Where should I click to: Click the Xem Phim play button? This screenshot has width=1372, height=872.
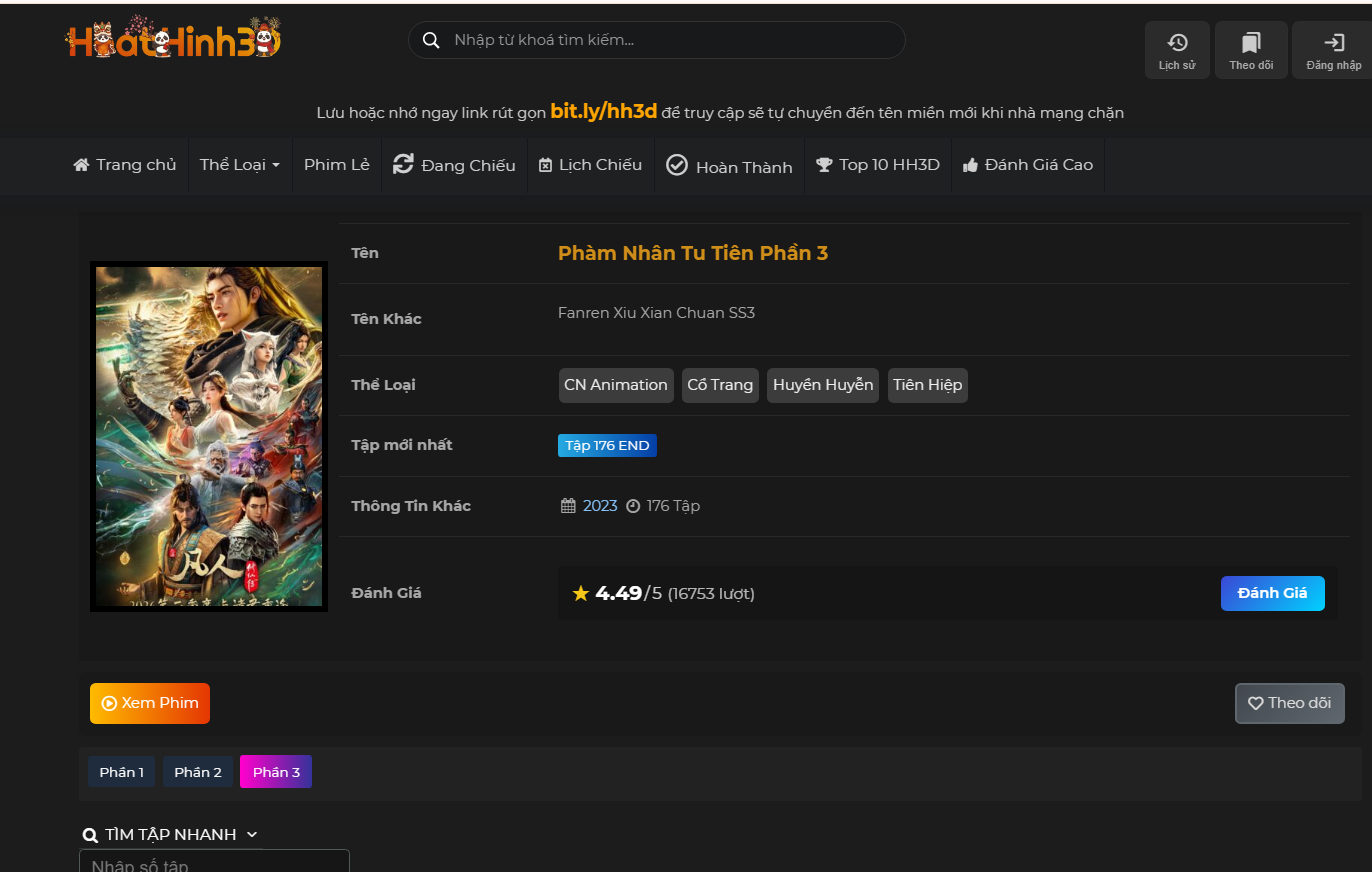coord(150,703)
